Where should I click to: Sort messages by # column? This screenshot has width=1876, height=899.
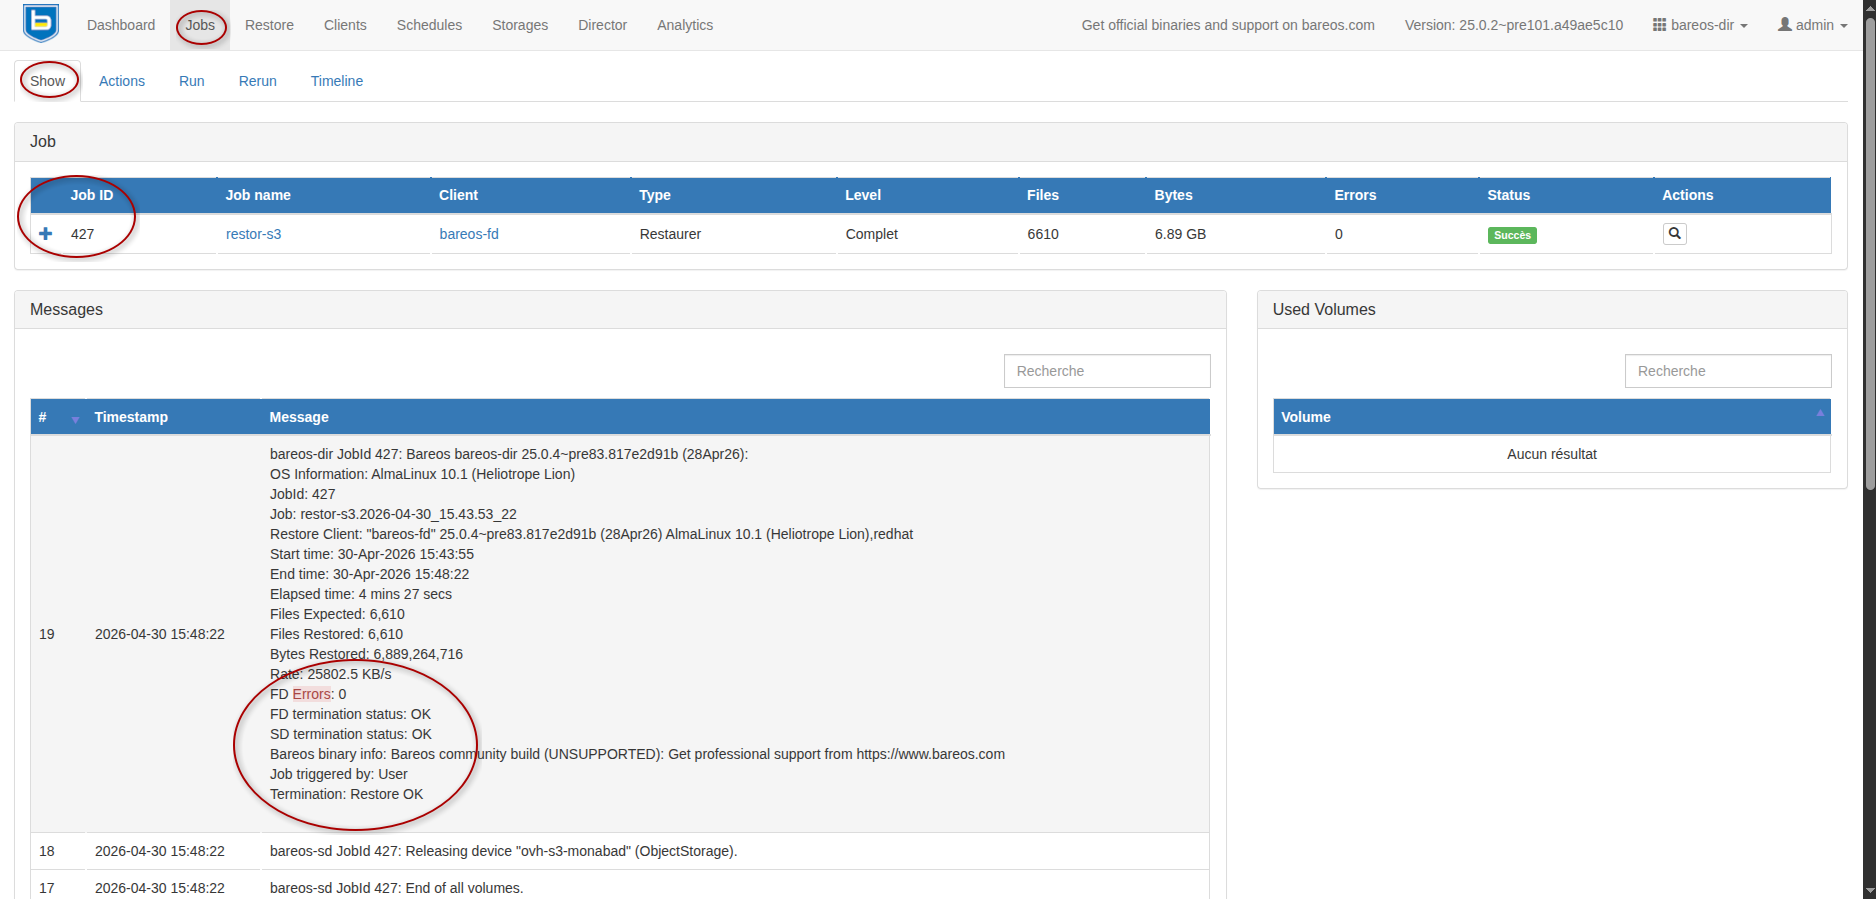(58, 417)
